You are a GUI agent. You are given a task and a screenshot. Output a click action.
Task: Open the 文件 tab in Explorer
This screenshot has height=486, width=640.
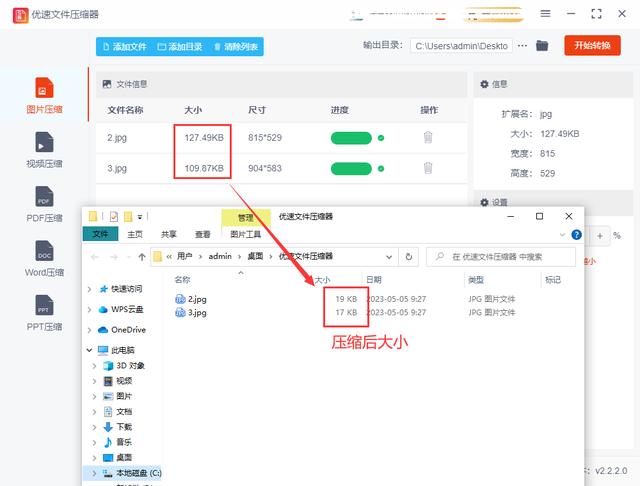100,234
